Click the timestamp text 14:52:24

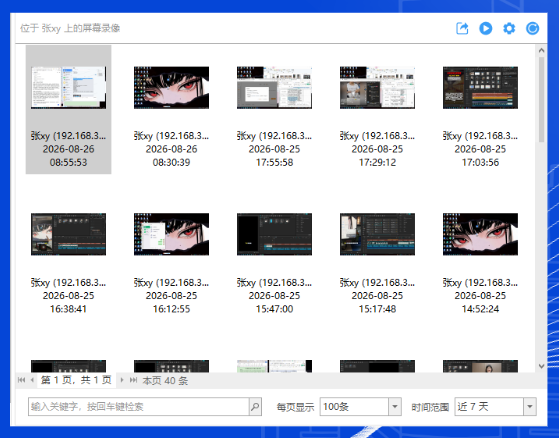tap(481, 309)
